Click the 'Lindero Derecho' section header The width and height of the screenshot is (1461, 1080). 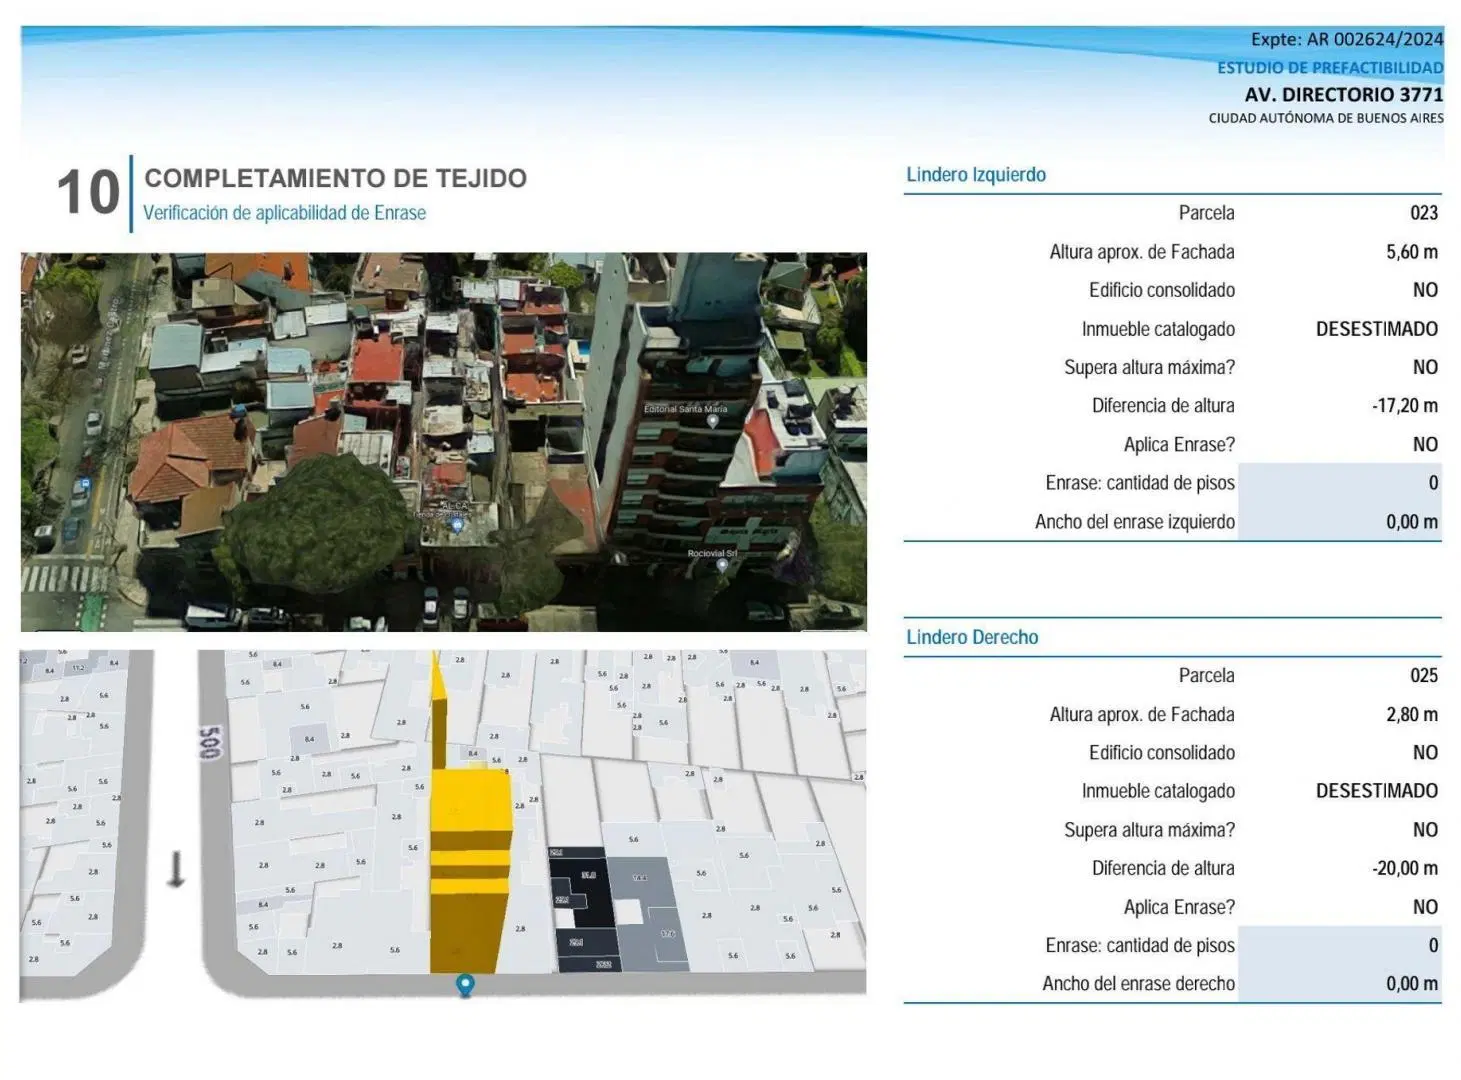972,638
